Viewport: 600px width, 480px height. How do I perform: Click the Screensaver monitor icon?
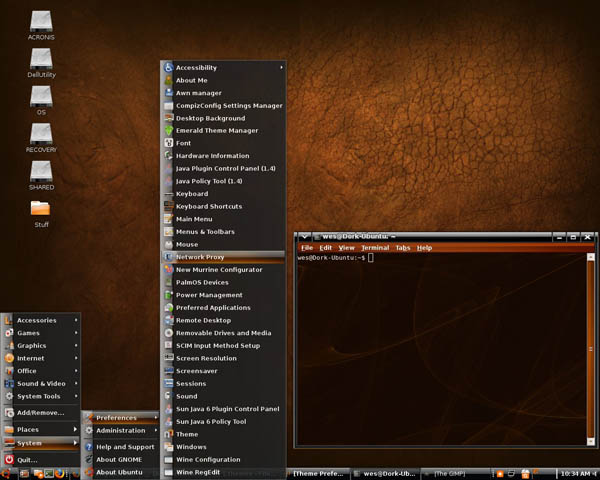(x=169, y=371)
